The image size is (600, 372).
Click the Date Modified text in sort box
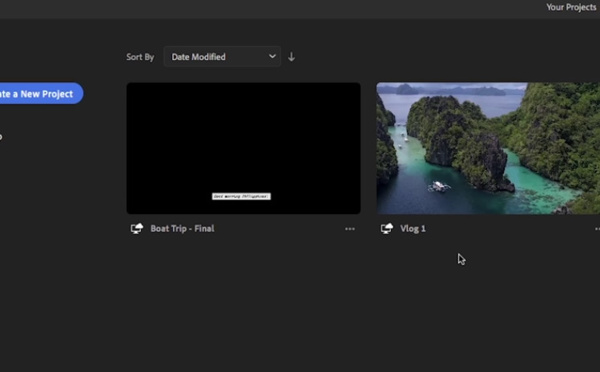click(198, 57)
